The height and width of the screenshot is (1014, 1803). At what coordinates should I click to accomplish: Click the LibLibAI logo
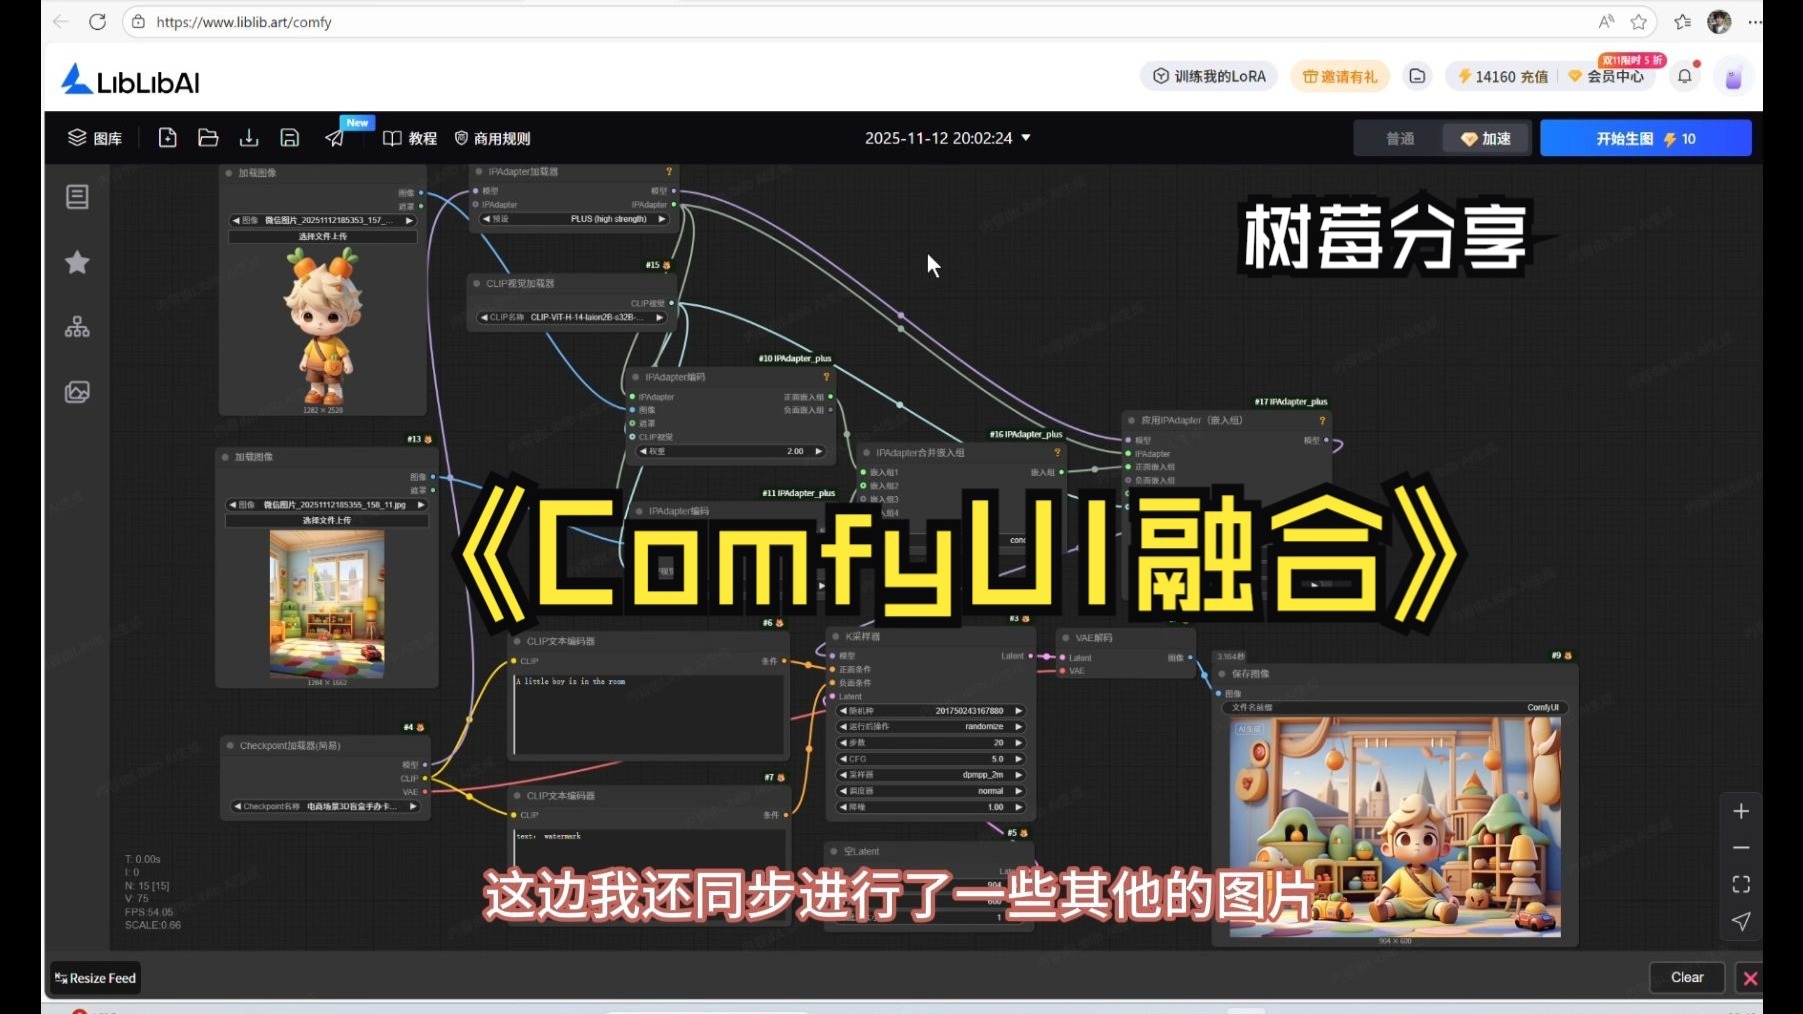pos(130,79)
